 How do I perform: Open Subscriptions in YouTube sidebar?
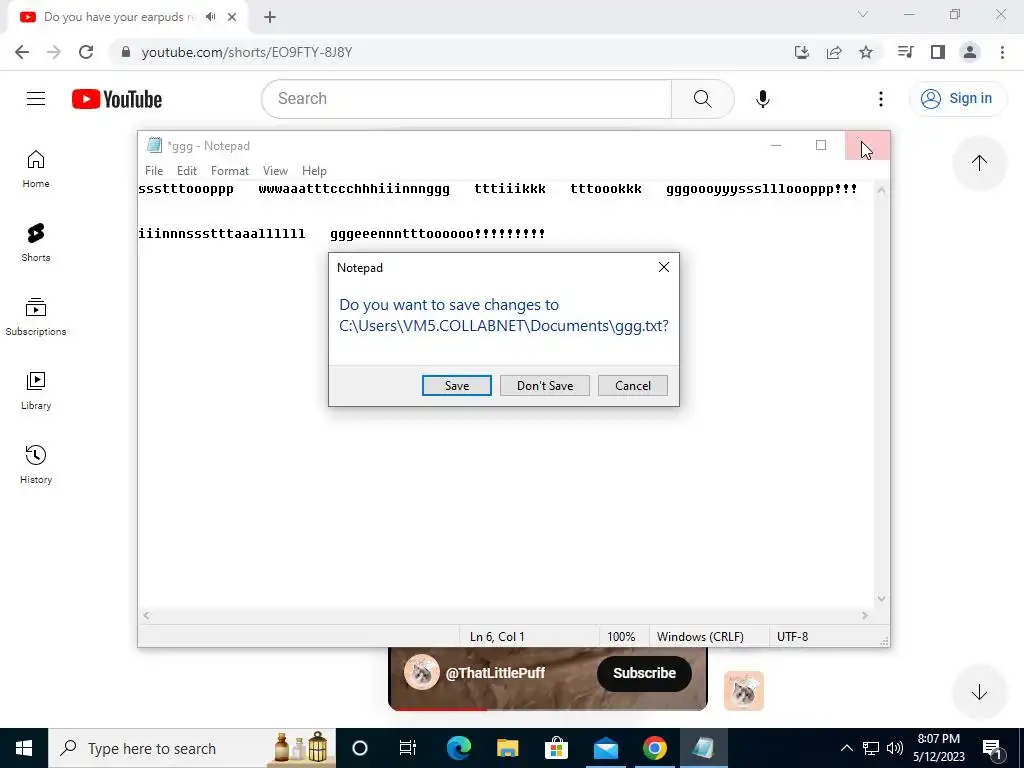tap(36, 317)
